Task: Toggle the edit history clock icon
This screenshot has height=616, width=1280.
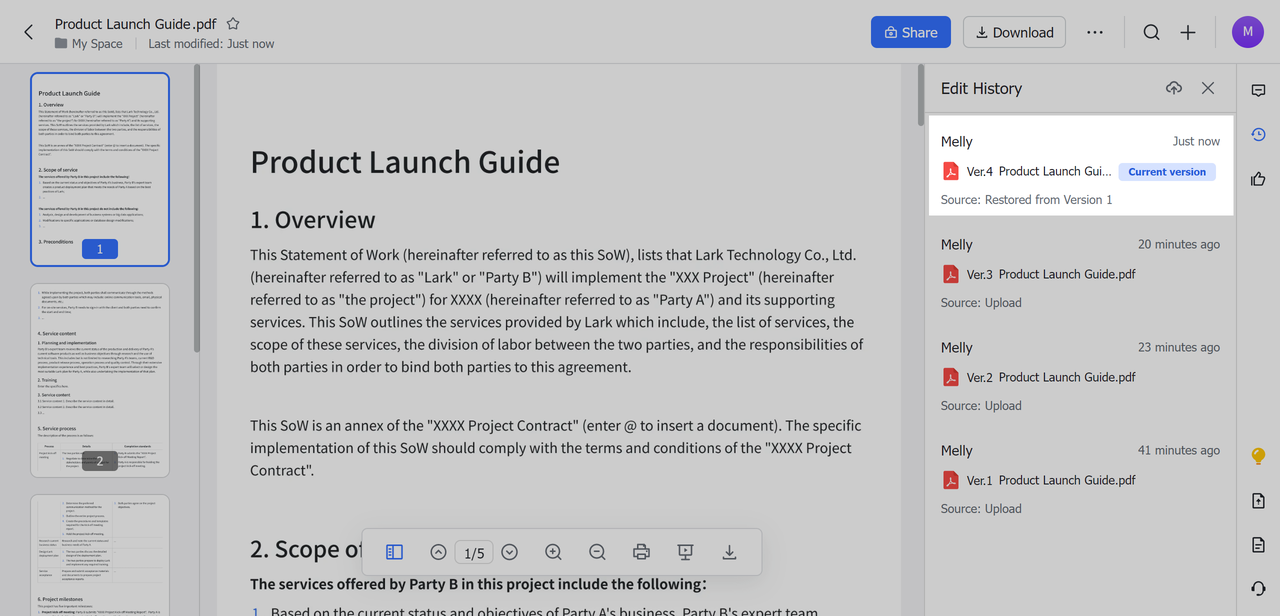Action: (1258, 134)
